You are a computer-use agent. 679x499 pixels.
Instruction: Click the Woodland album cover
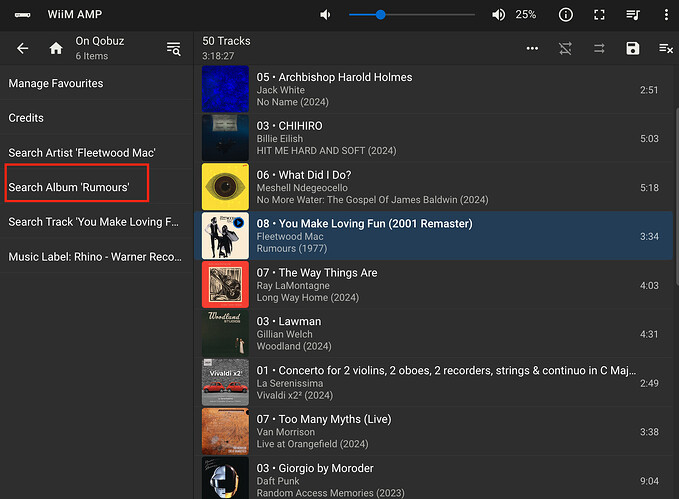click(x=225, y=334)
